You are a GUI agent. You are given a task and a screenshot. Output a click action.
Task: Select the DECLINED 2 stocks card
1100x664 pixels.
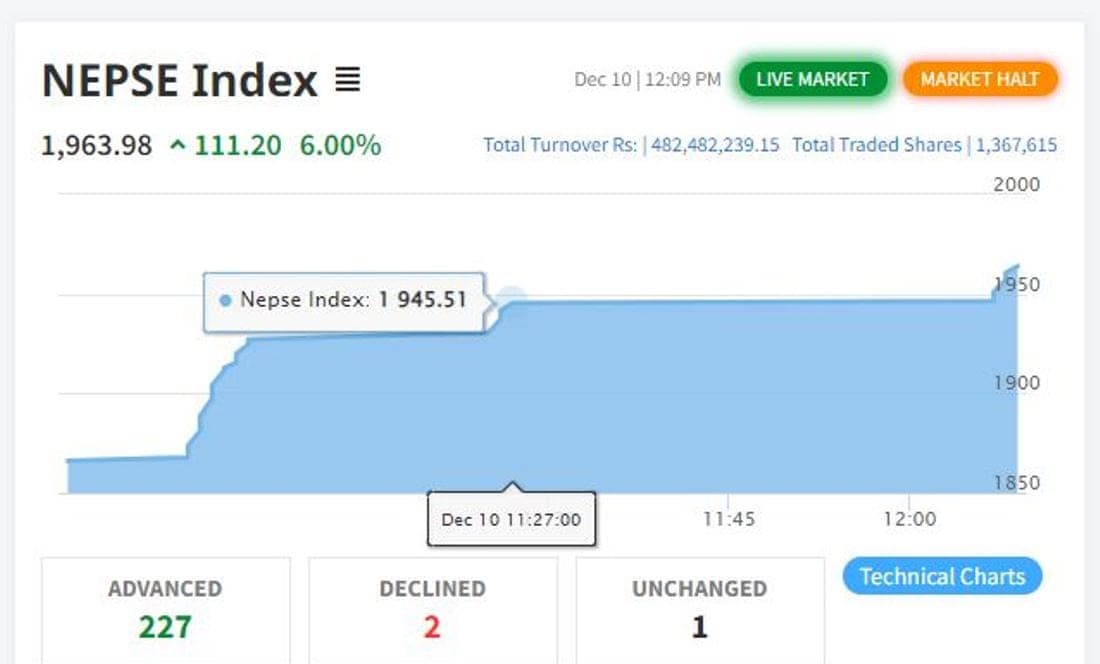tap(433, 610)
